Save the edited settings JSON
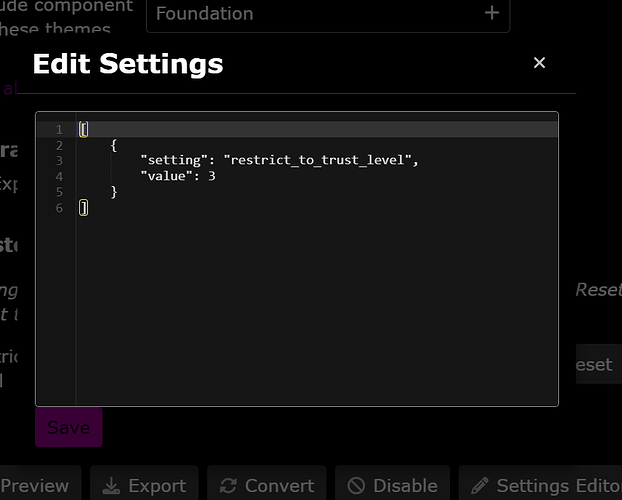 [x=69, y=427]
